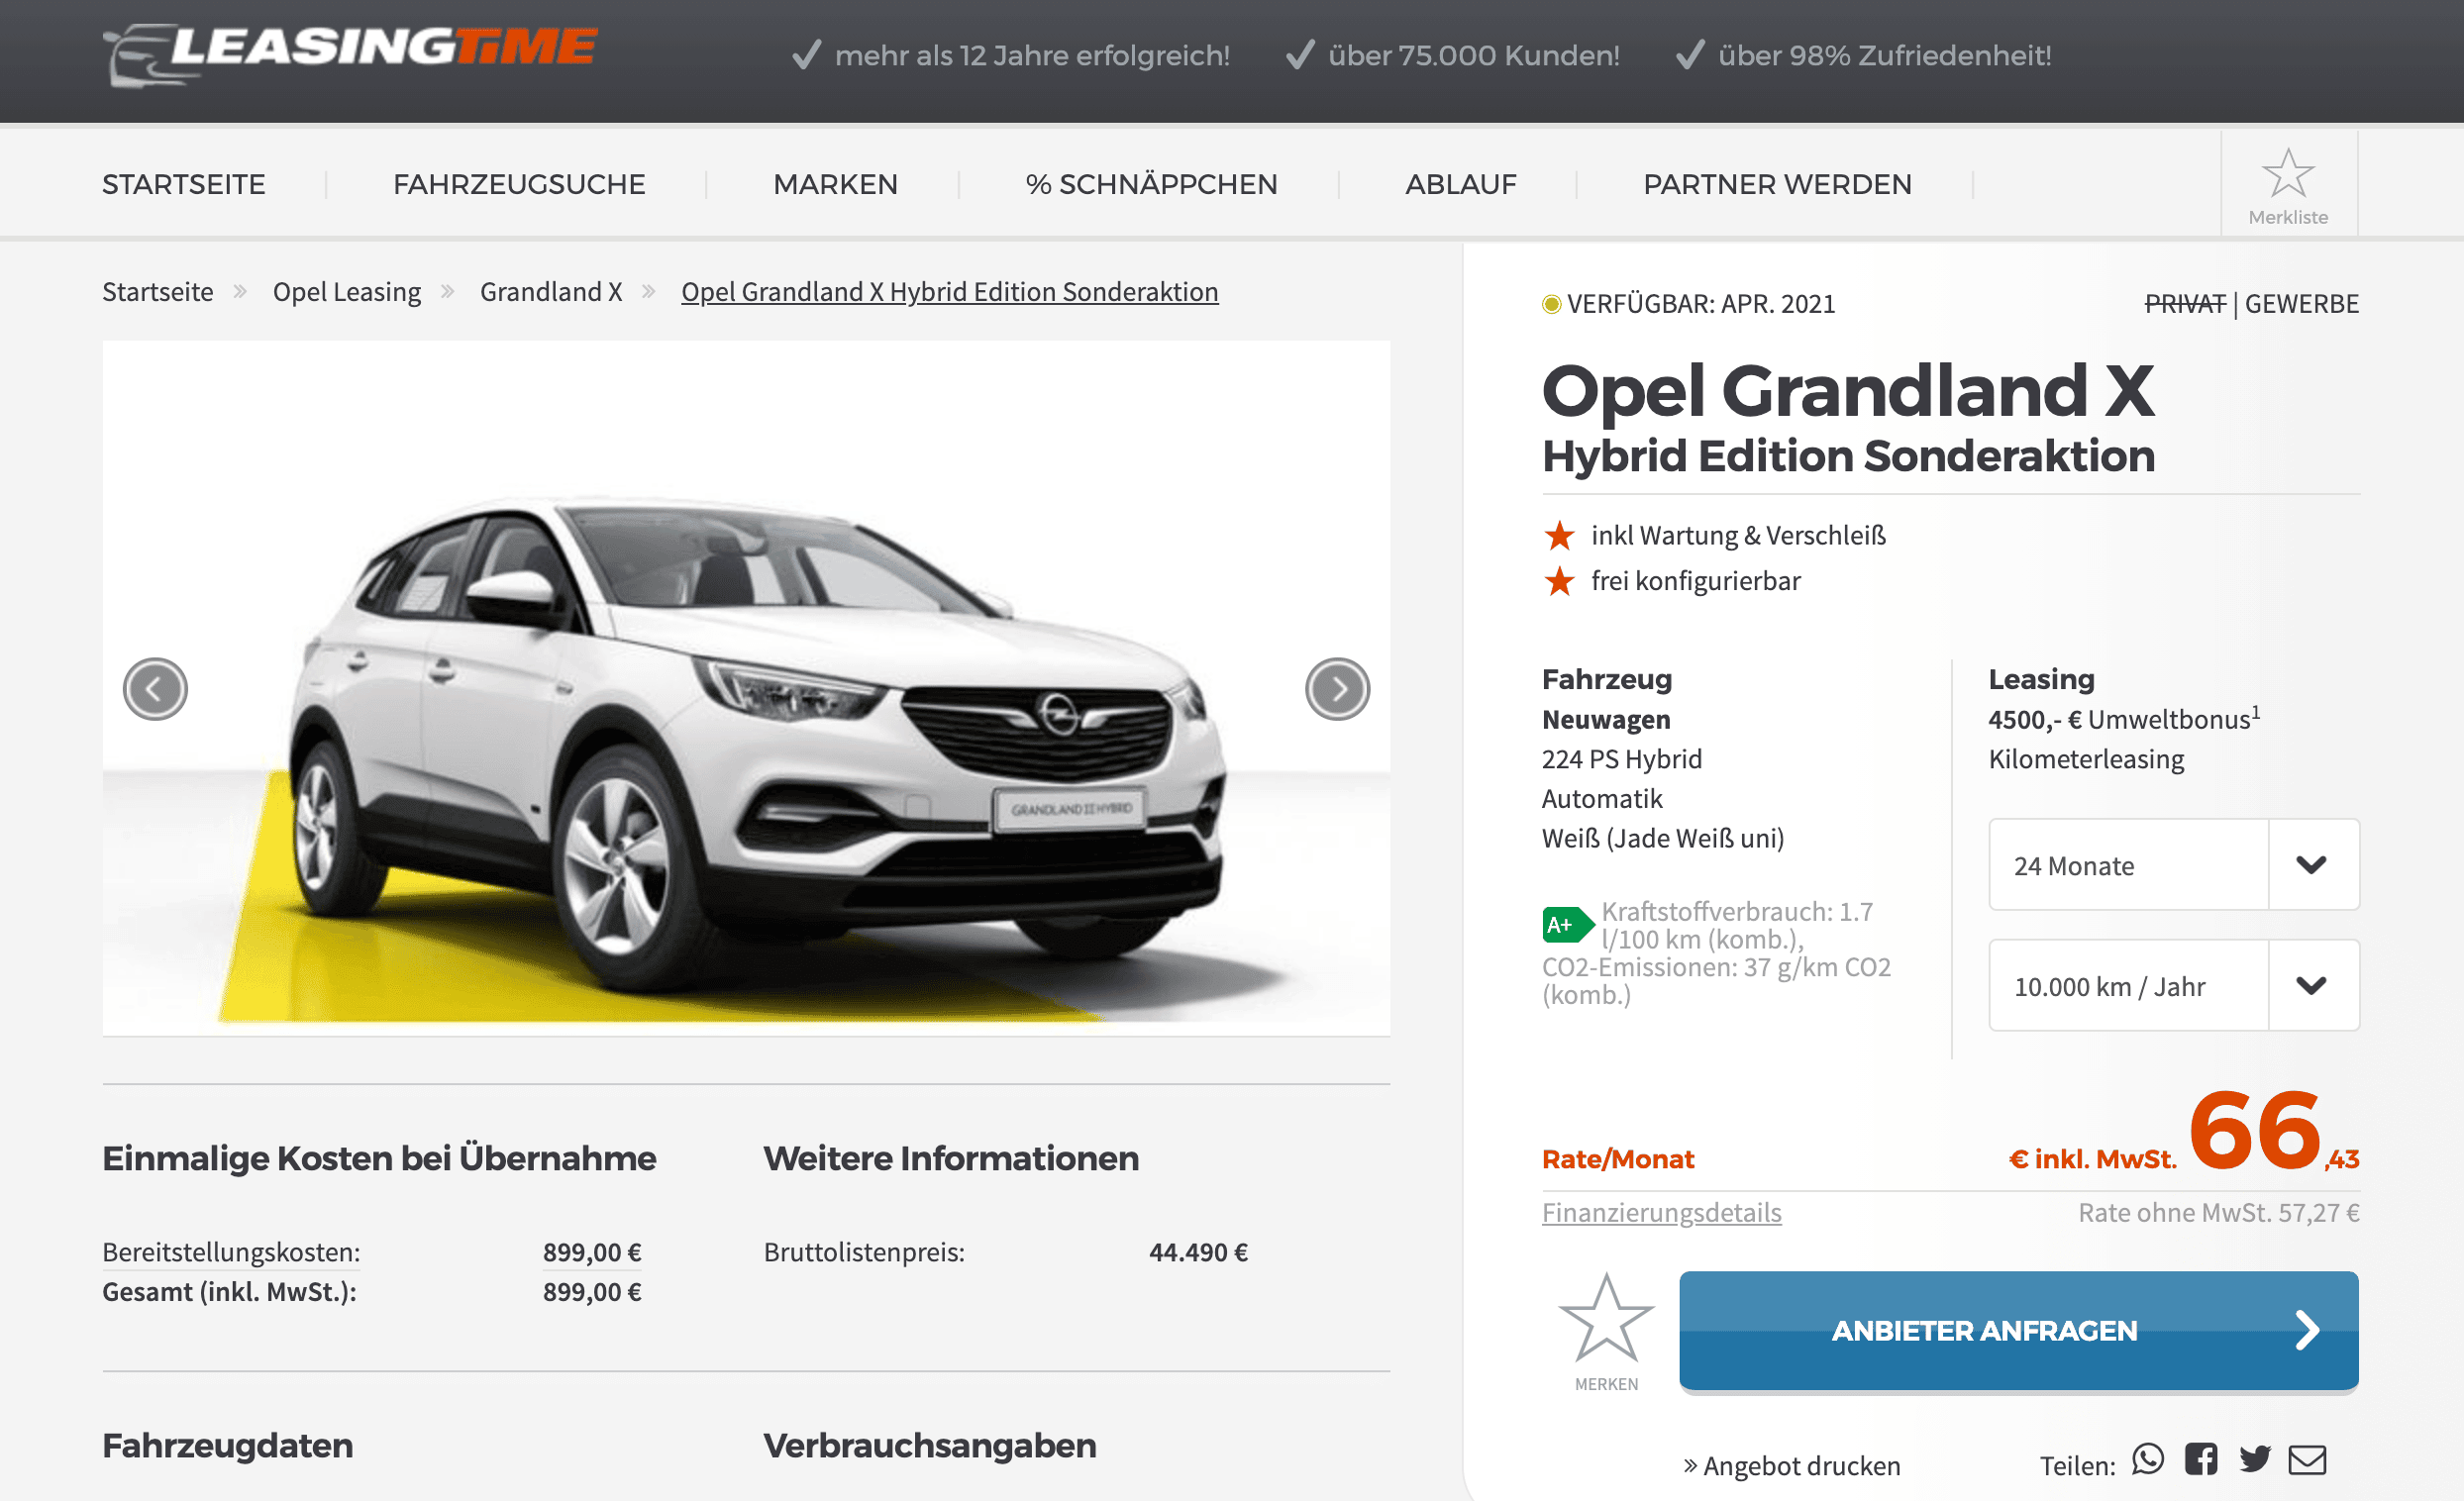Open MARKEN menu item

[x=835, y=184]
